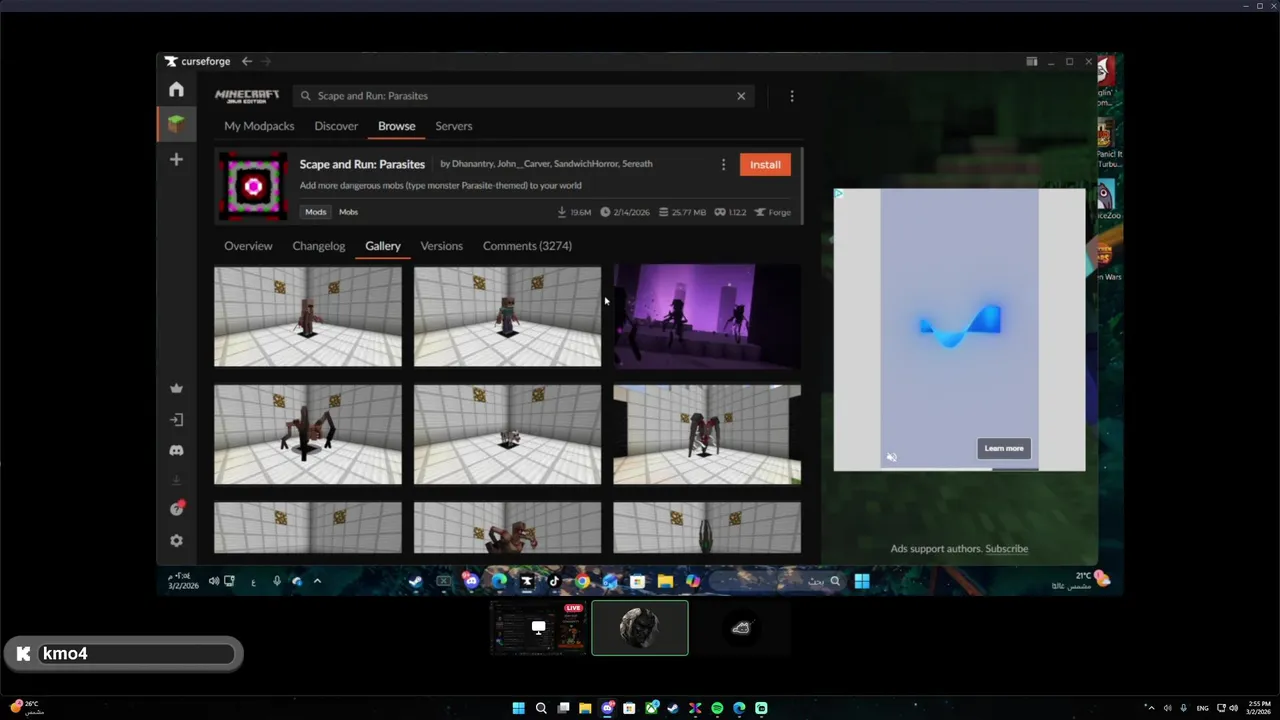Click the orange Install button
The height and width of the screenshot is (720, 1280).
(x=765, y=164)
